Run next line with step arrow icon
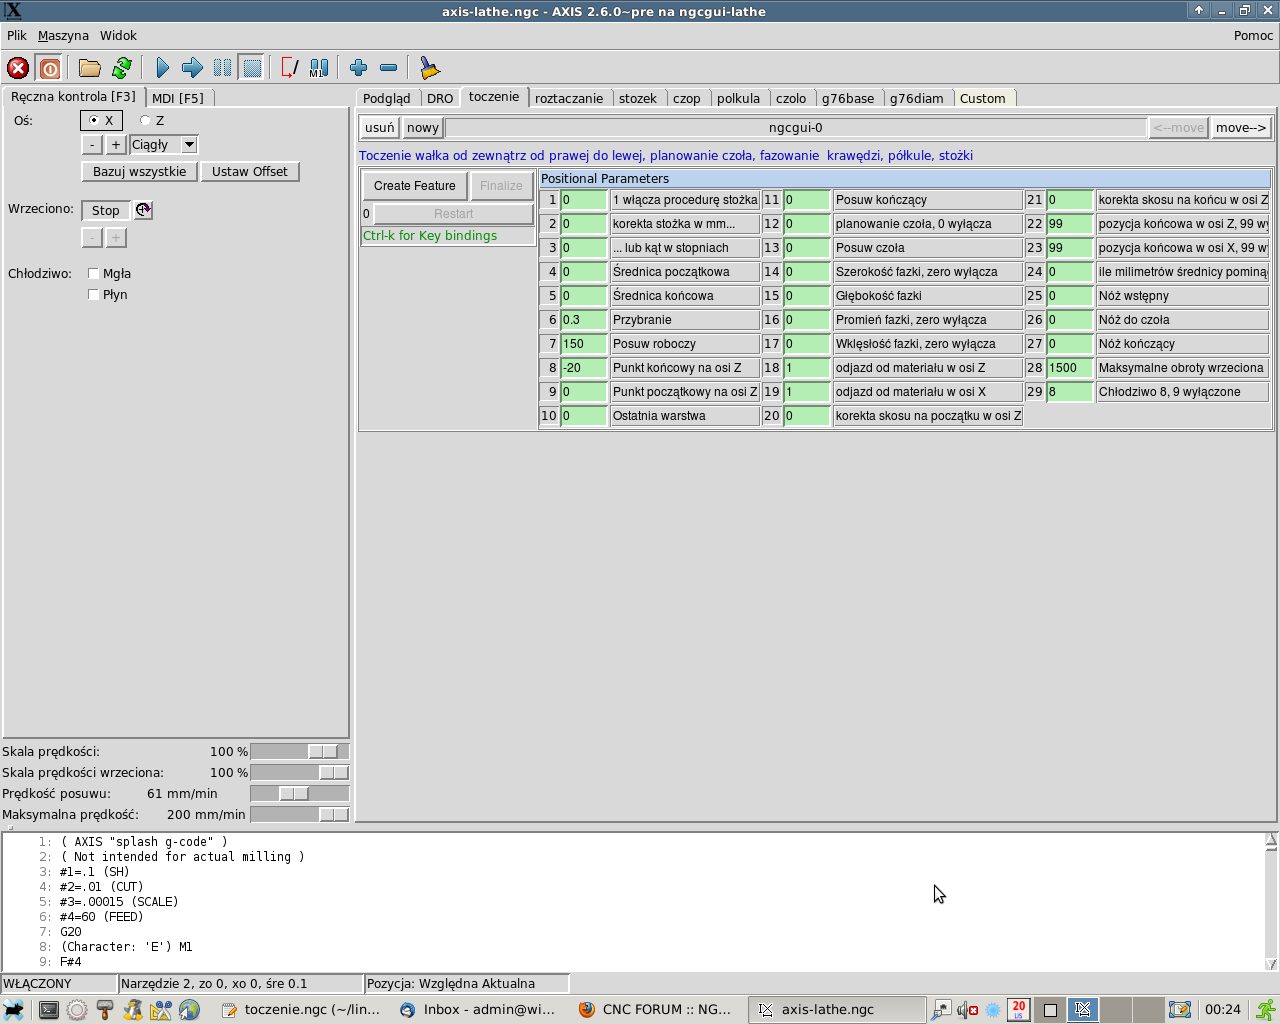This screenshot has width=1280, height=1024. (192, 68)
